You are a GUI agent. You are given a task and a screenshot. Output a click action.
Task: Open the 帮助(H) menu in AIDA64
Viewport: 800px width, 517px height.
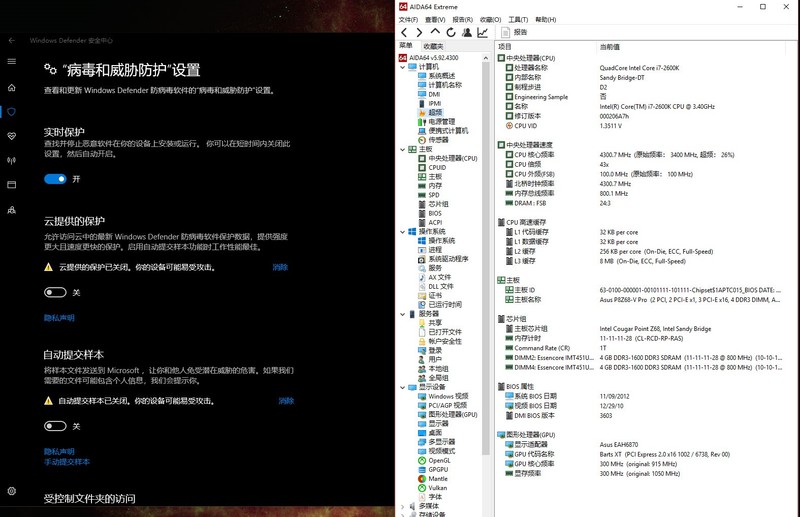coord(546,19)
